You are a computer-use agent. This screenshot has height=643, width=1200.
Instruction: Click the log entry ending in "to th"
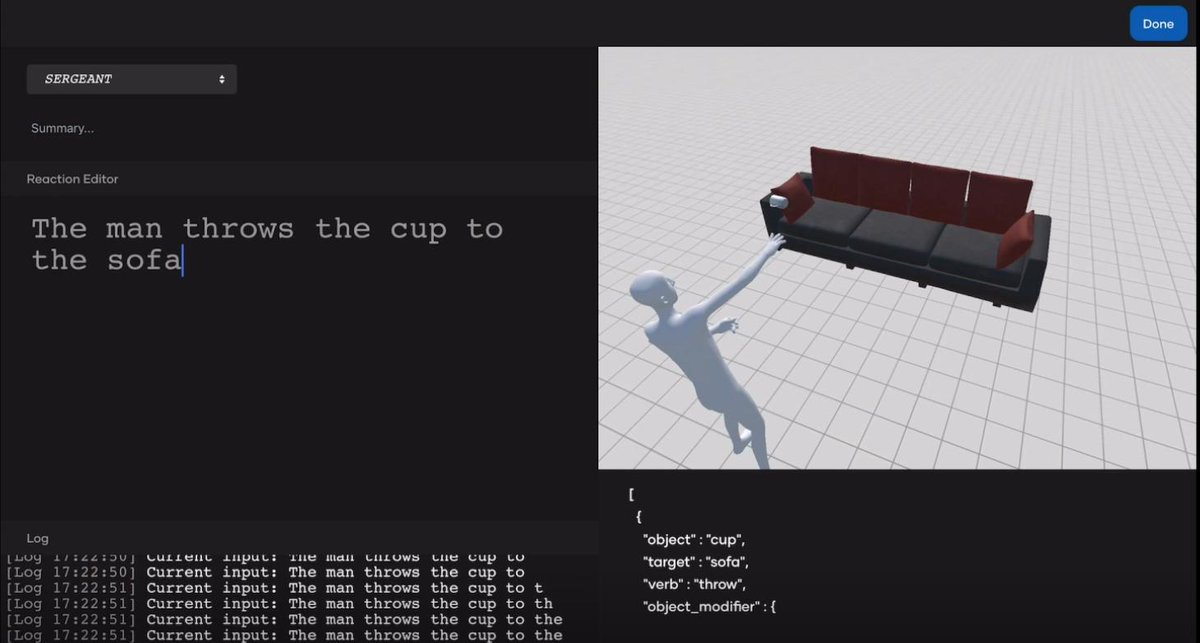click(280, 604)
